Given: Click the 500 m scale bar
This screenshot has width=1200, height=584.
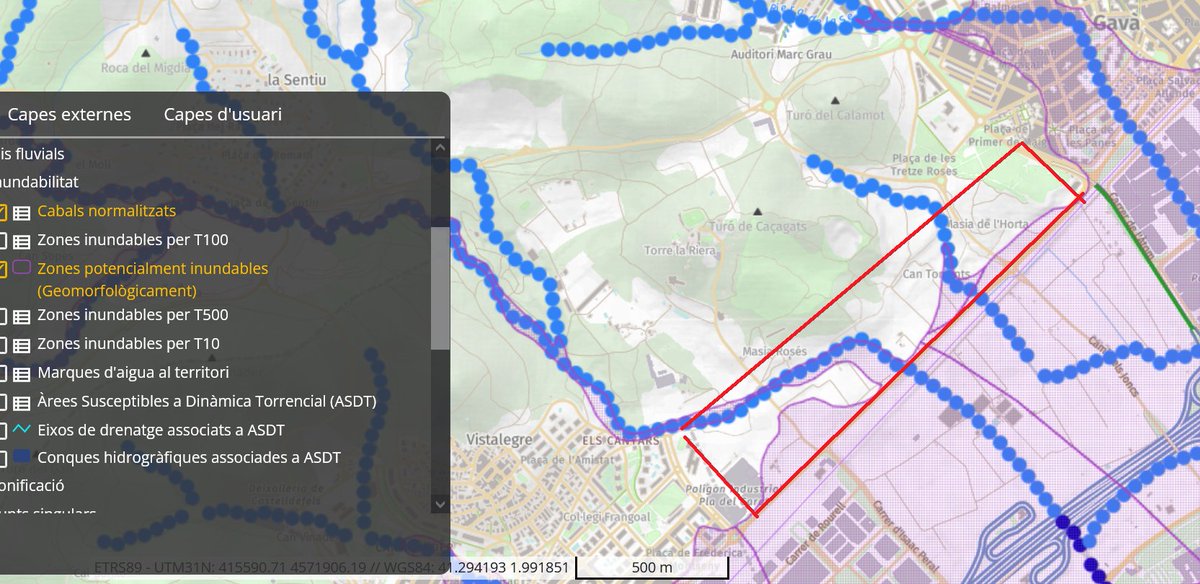Looking at the screenshot, I should pos(652,568).
